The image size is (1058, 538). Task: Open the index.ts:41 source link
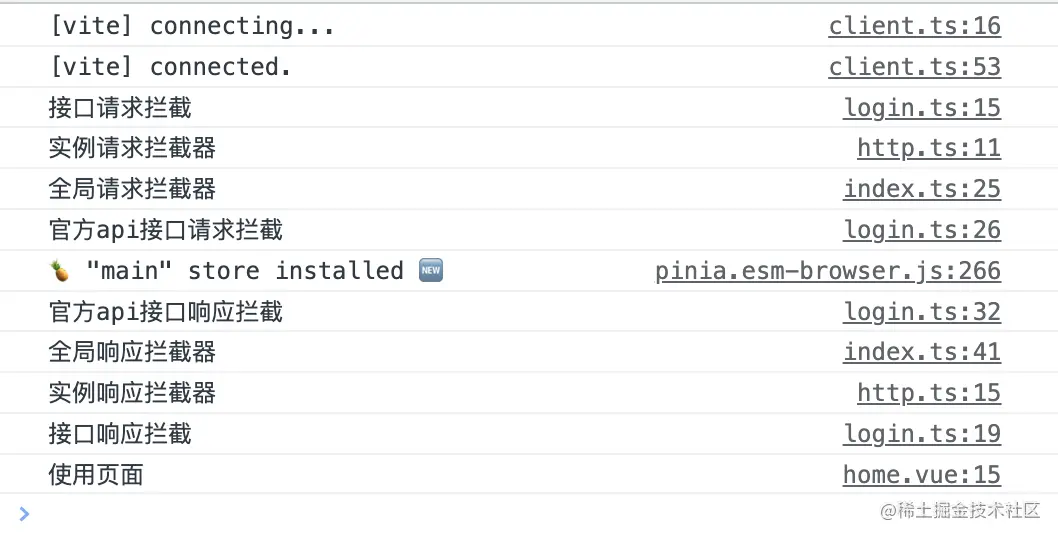[922, 352]
